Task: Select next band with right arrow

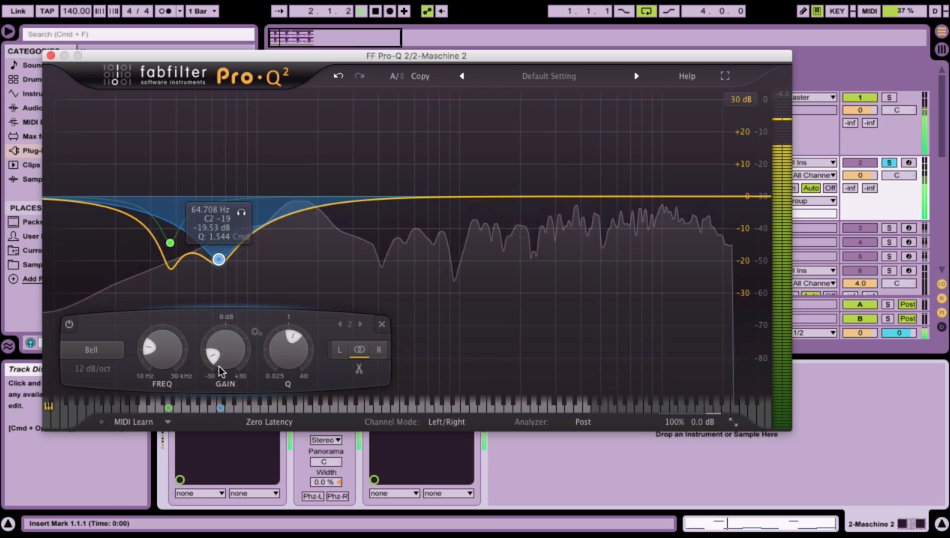Action: tap(360, 324)
